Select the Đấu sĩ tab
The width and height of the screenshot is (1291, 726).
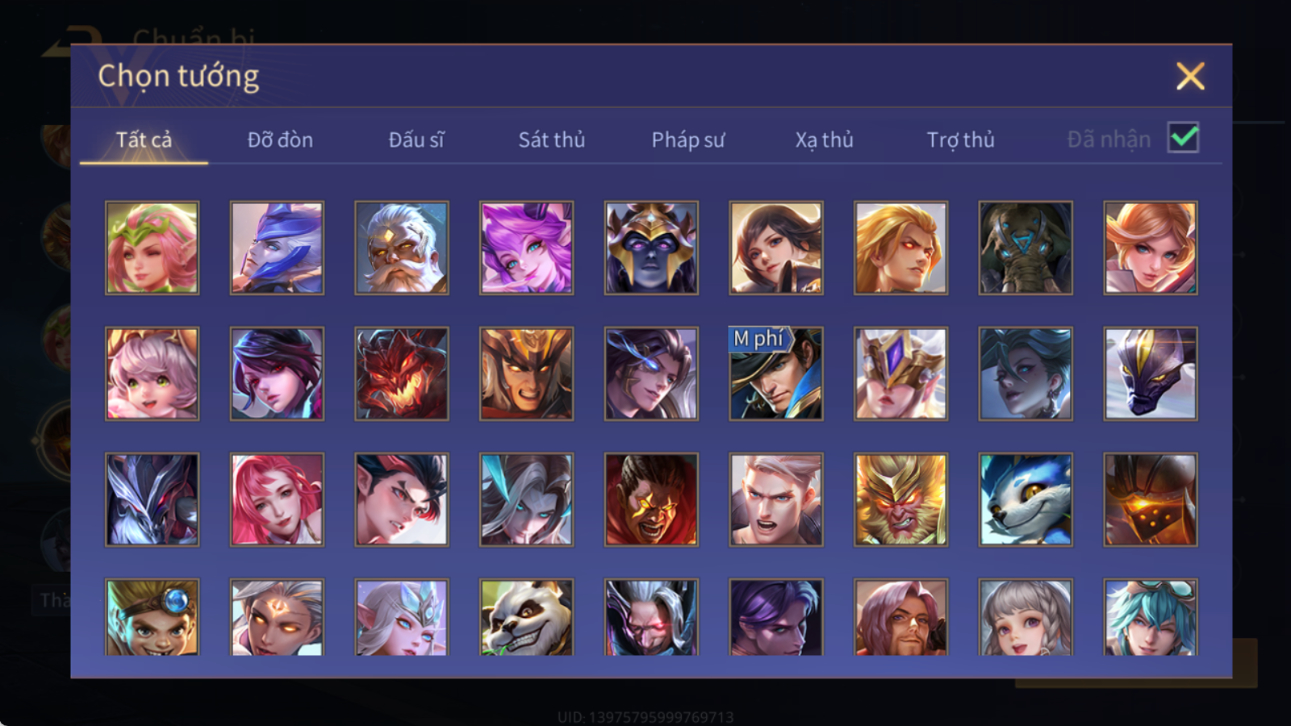(416, 140)
